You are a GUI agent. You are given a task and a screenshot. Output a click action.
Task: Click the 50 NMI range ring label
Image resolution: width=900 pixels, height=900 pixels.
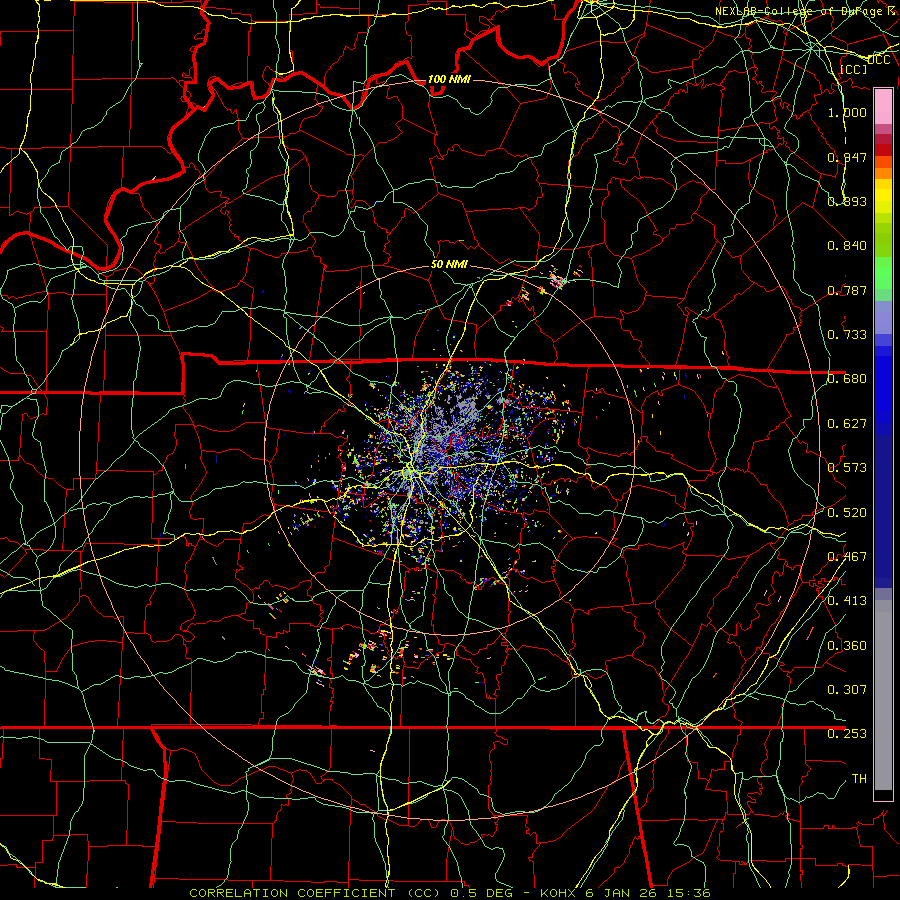(449, 265)
